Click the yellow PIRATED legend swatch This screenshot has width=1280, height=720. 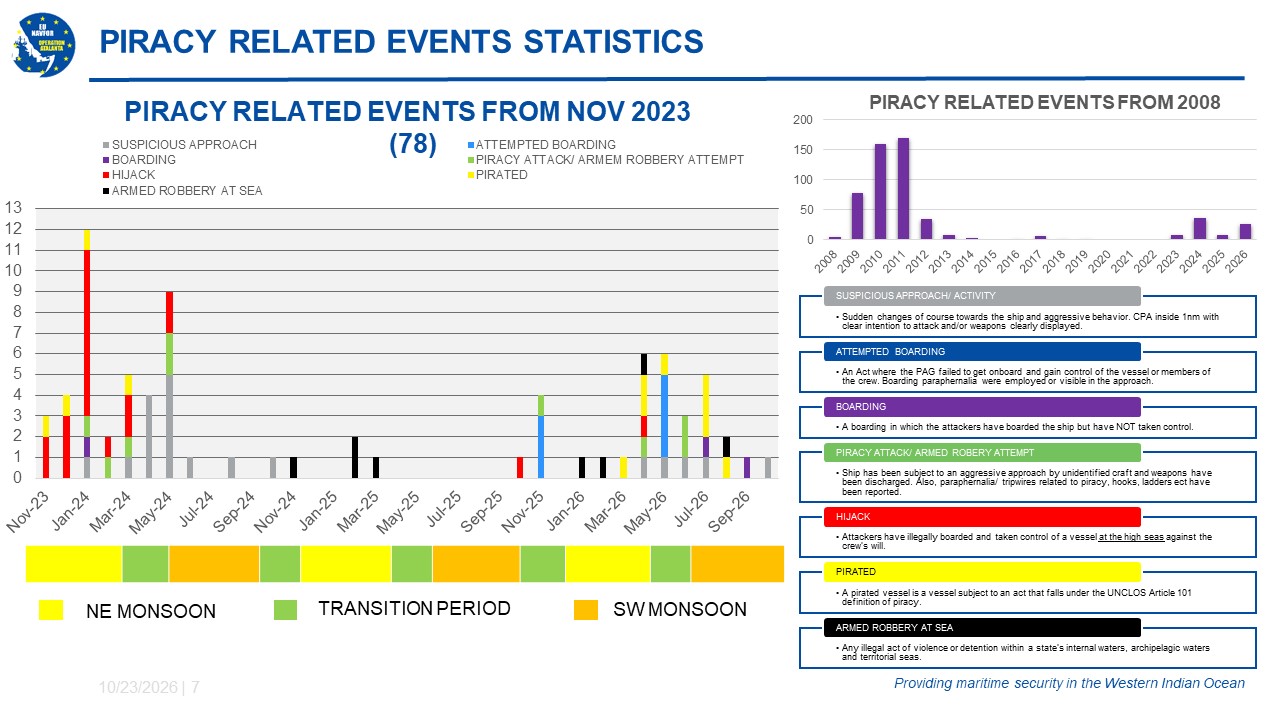click(469, 176)
